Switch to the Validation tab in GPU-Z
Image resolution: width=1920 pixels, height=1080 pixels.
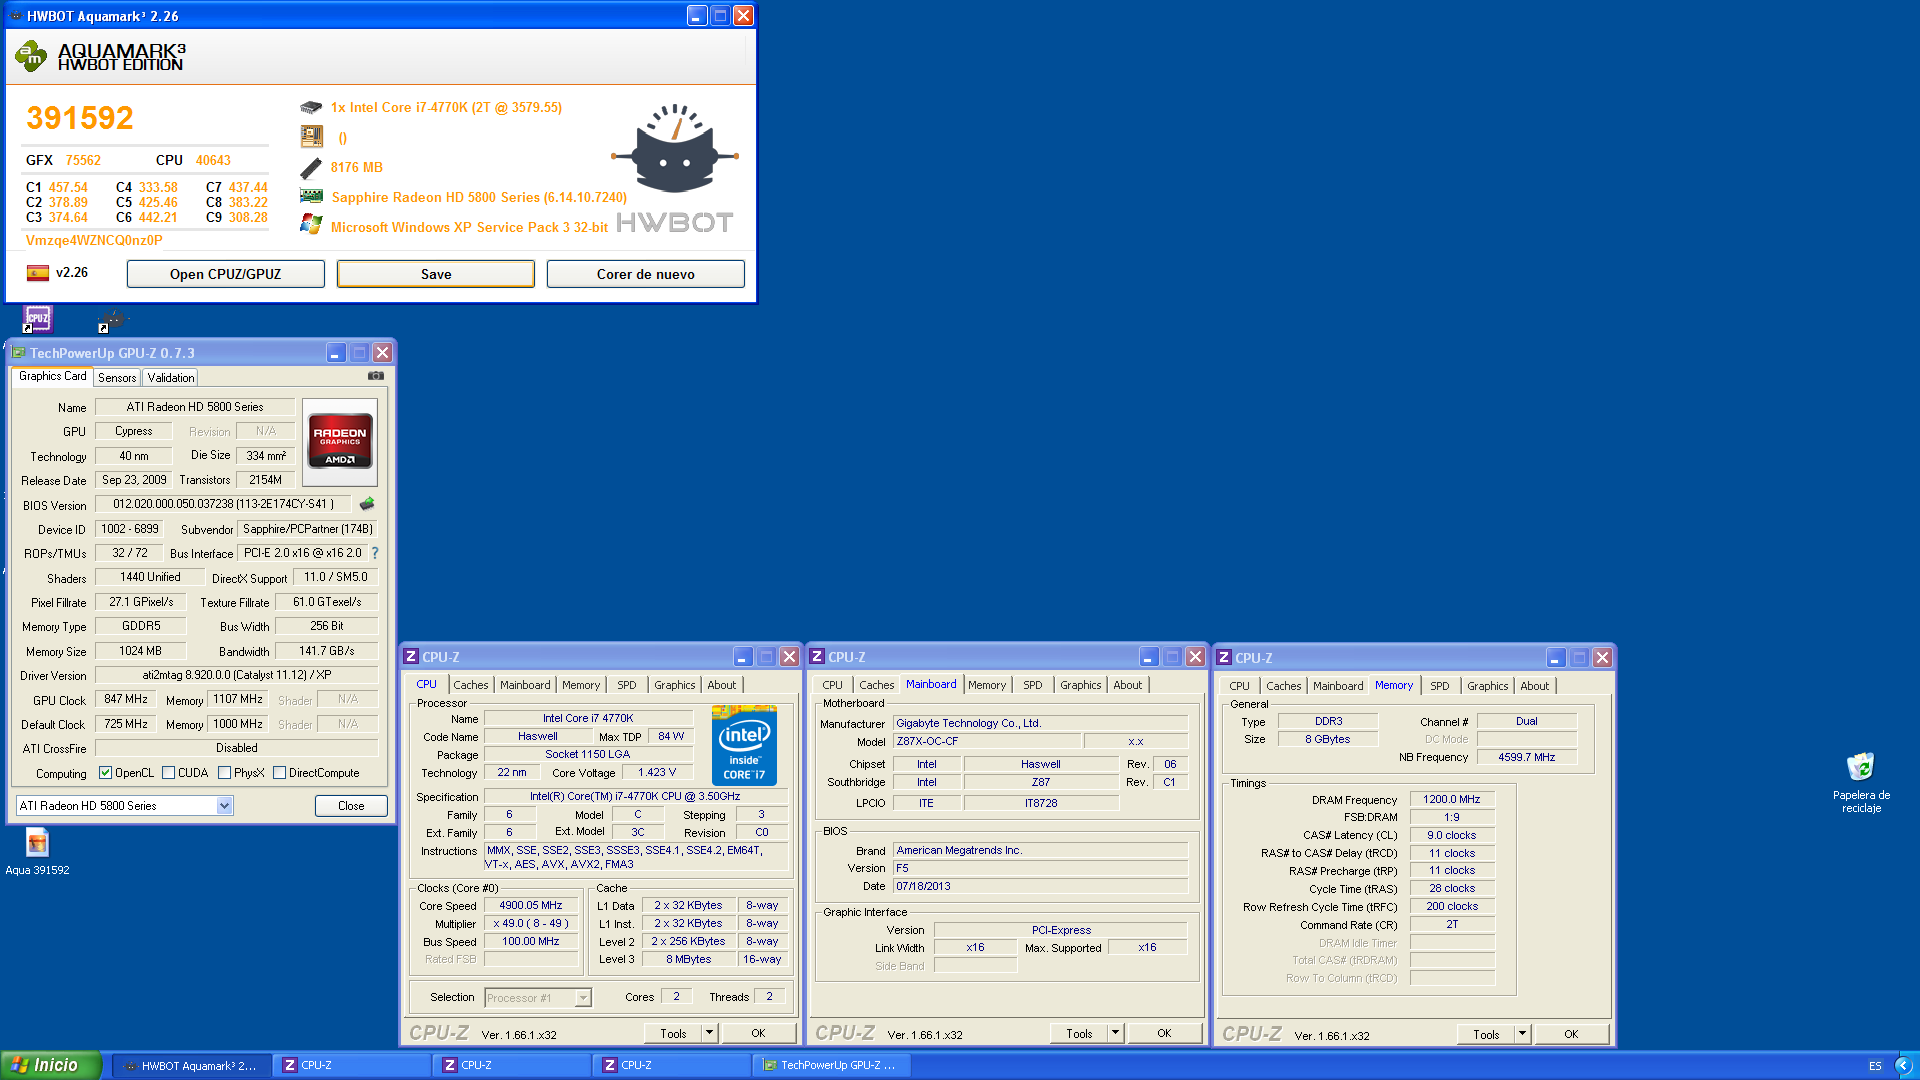pyautogui.click(x=171, y=378)
